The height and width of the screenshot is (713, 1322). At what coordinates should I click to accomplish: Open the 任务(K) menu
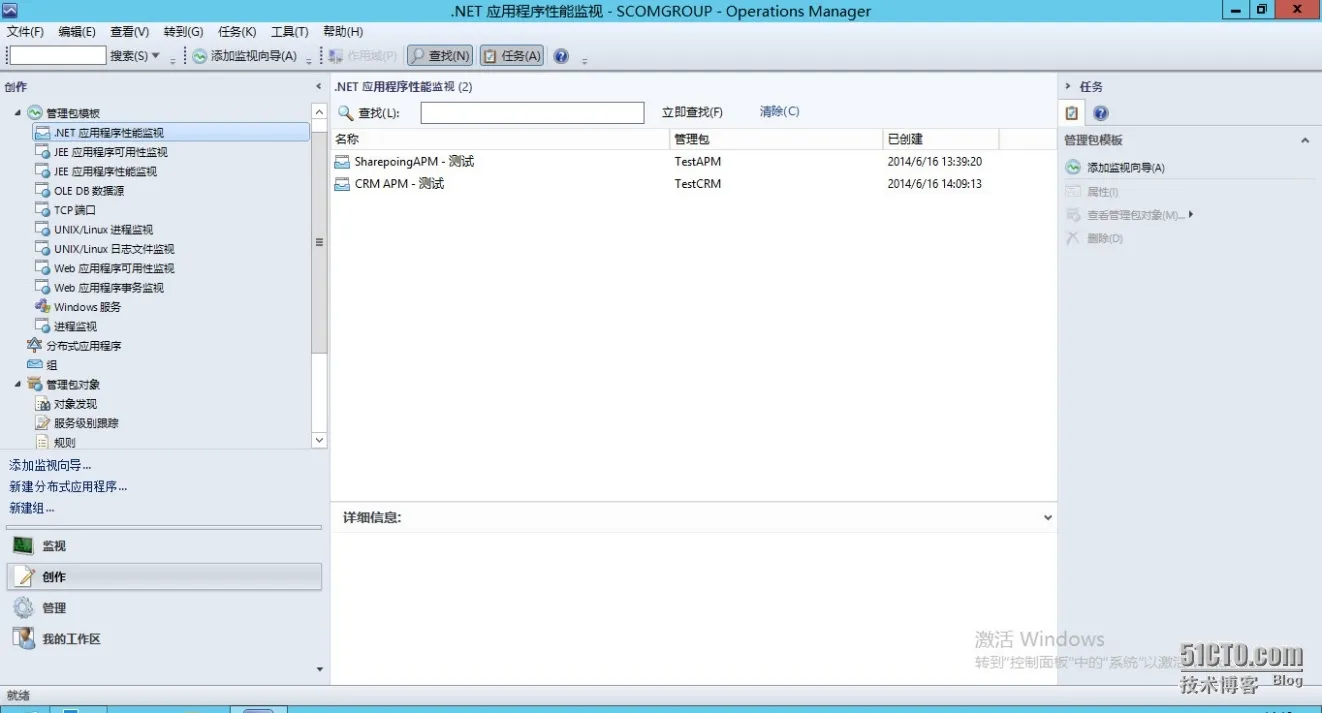tap(237, 32)
